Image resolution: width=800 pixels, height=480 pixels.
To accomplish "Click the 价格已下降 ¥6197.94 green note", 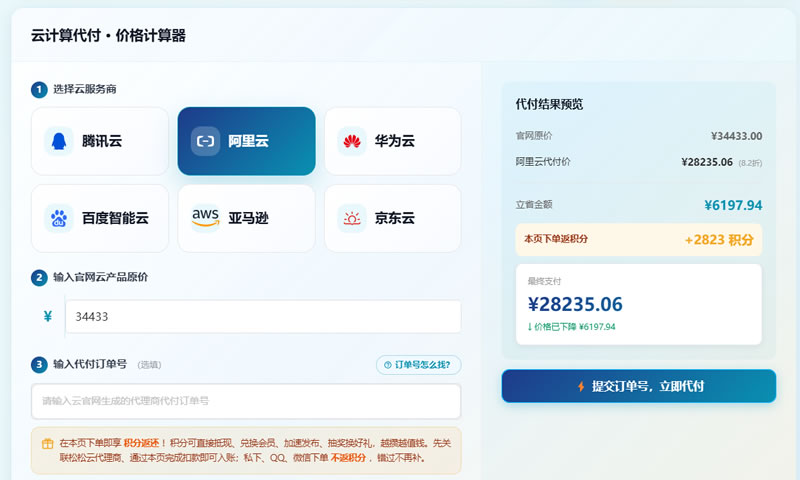I will coord(571,327).
